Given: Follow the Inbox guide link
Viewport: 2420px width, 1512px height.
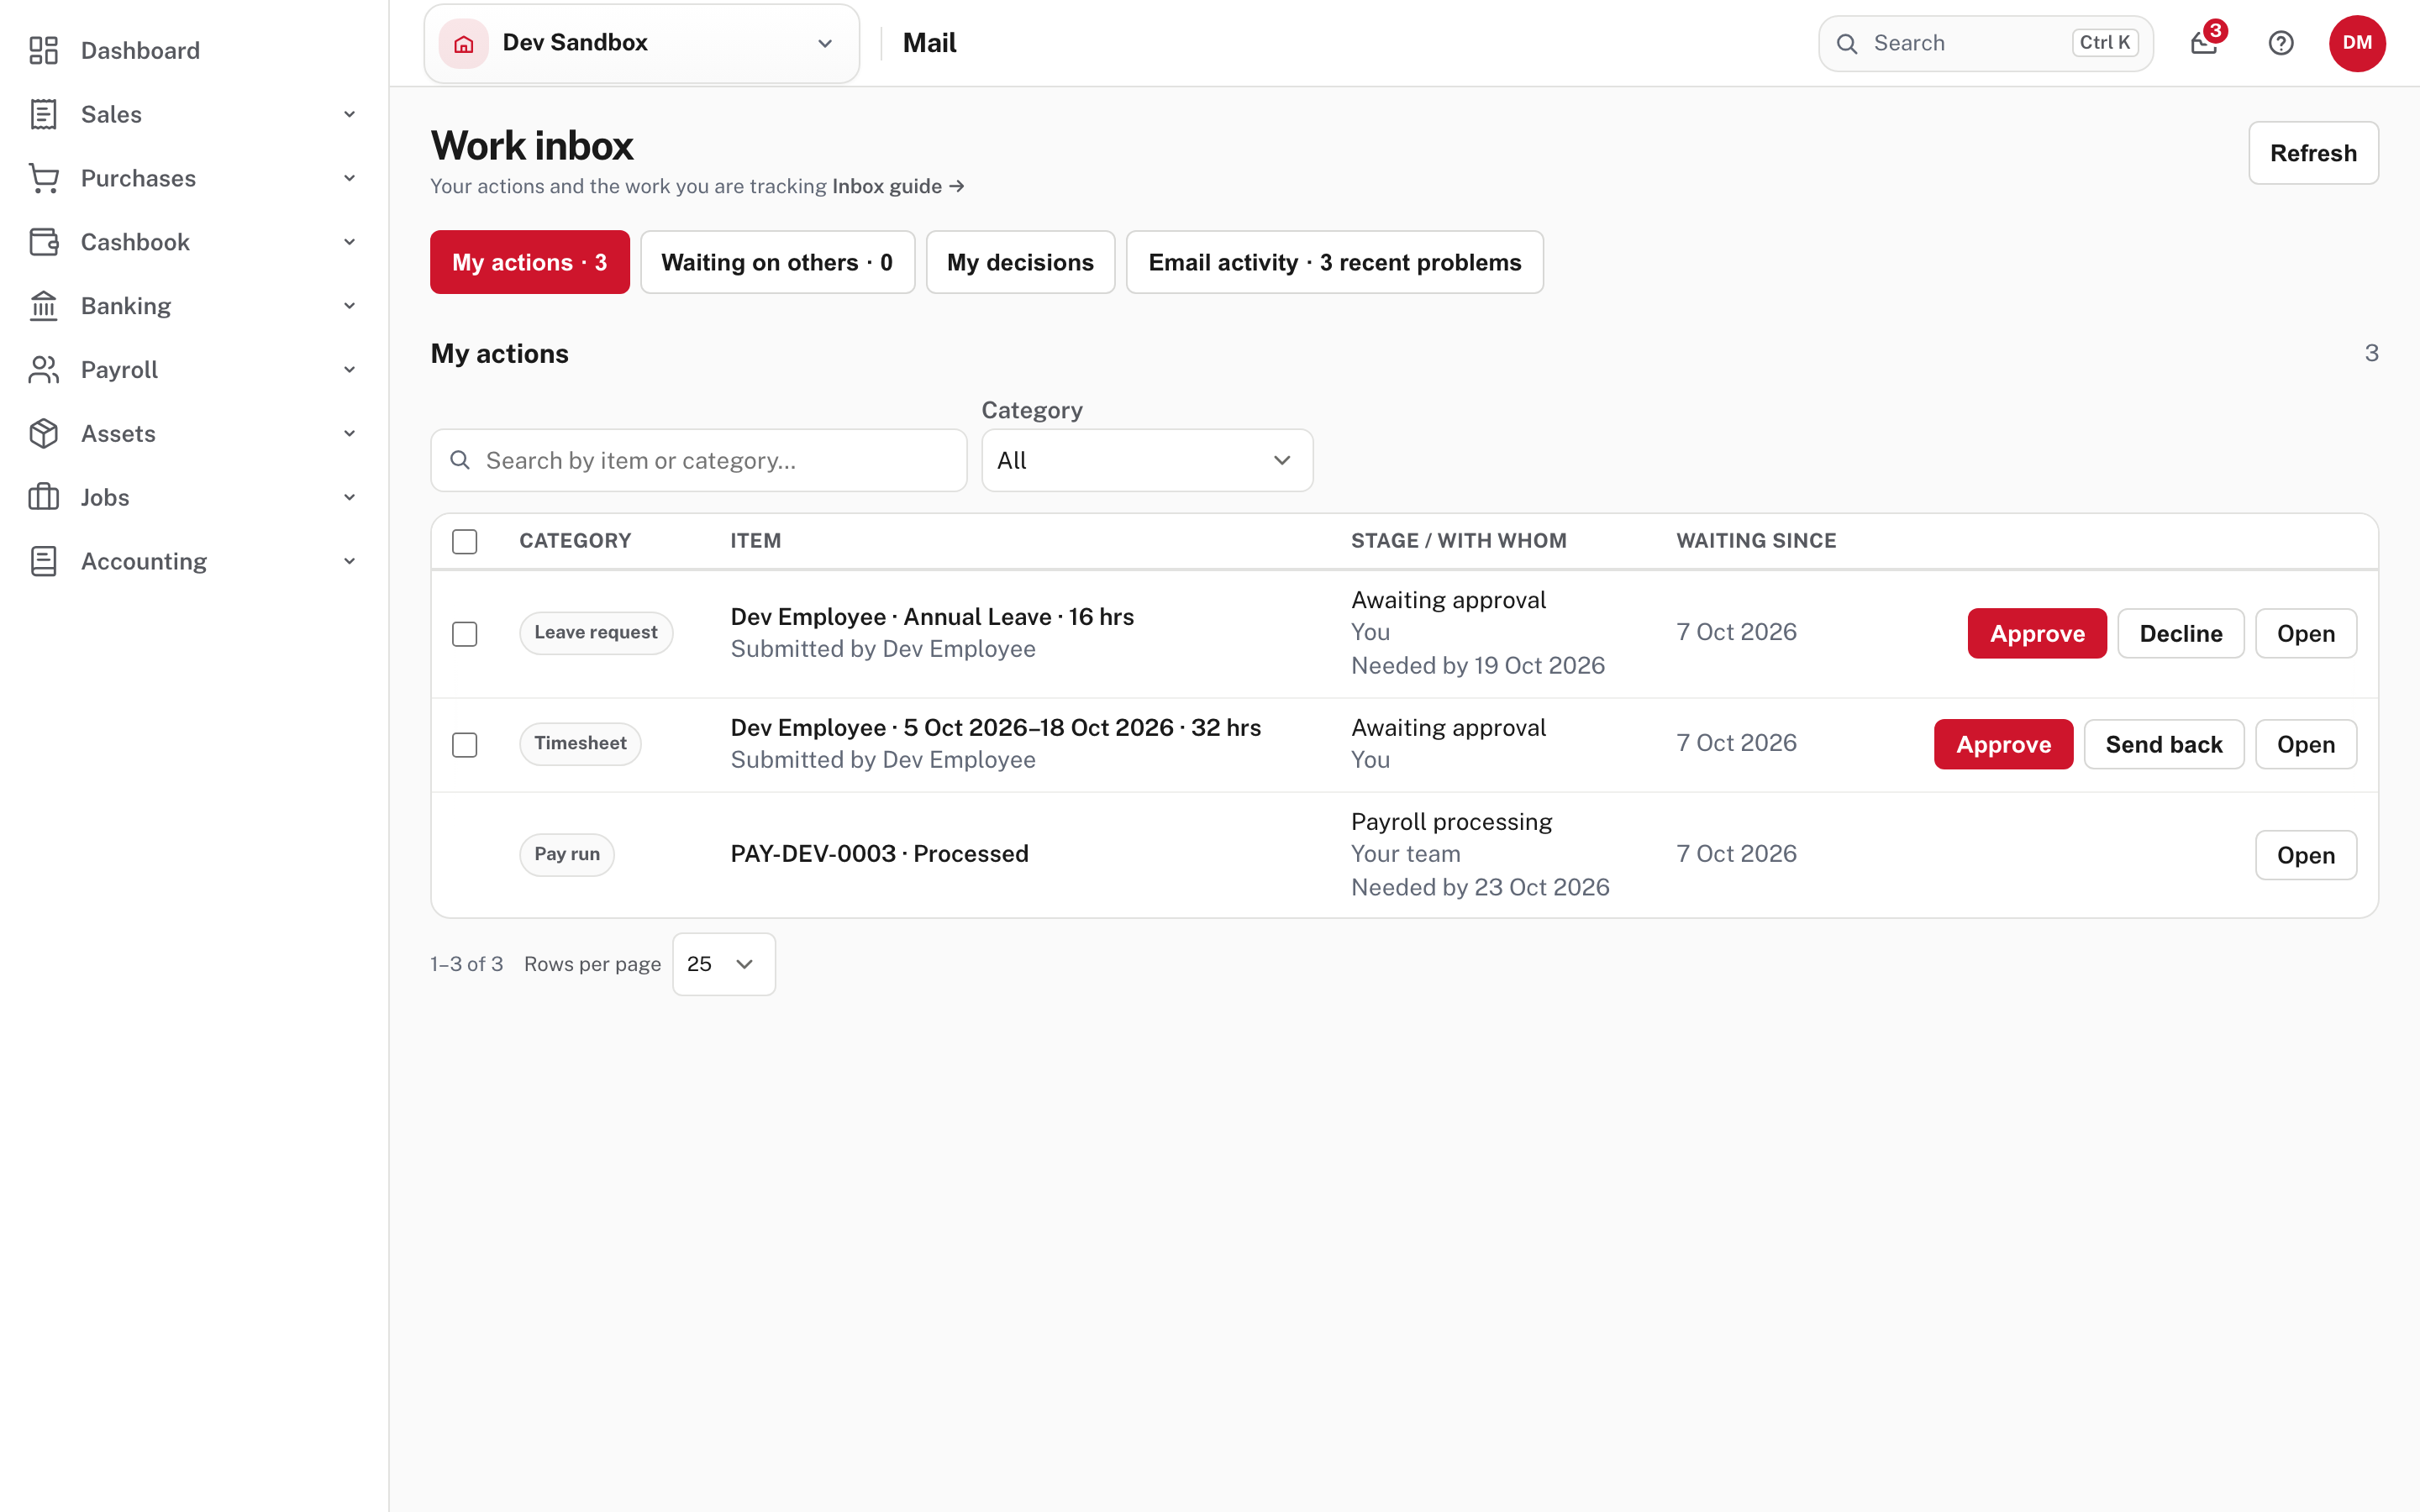Looking at the screenshot, I should point(897,186).
